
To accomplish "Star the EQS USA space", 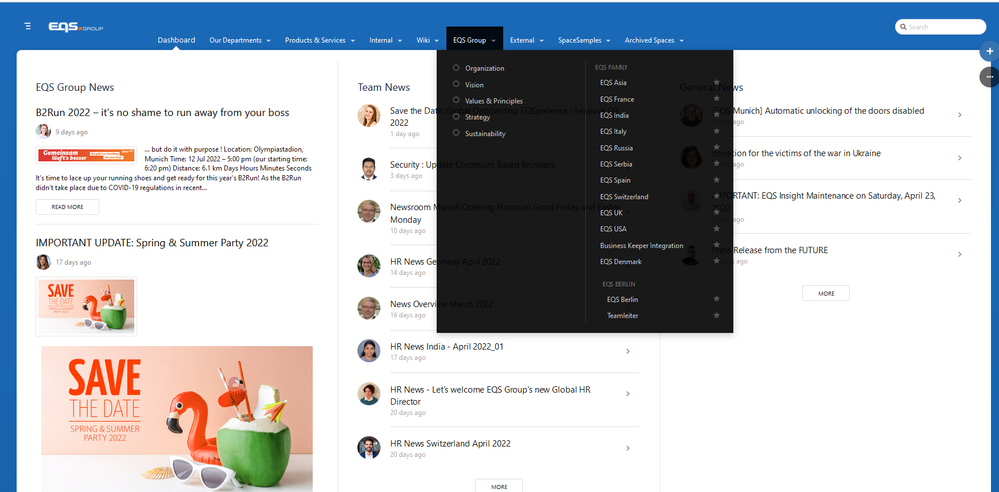I will 717,229.
